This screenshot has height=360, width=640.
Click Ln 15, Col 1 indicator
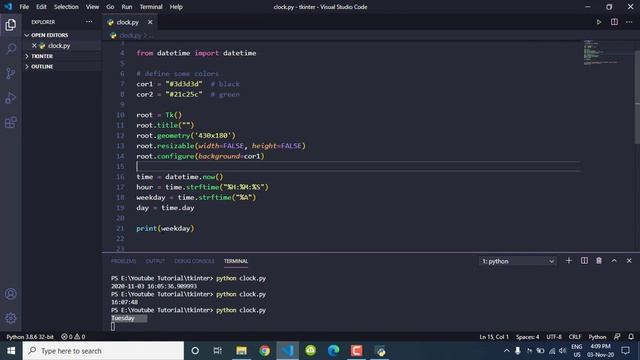[x=494, y=337]
